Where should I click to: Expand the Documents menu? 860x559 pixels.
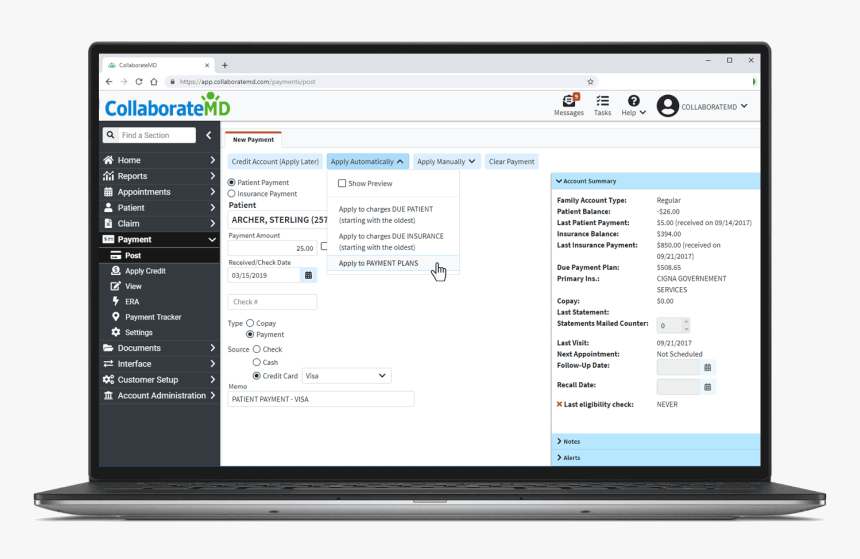click(x=159, y=348)
